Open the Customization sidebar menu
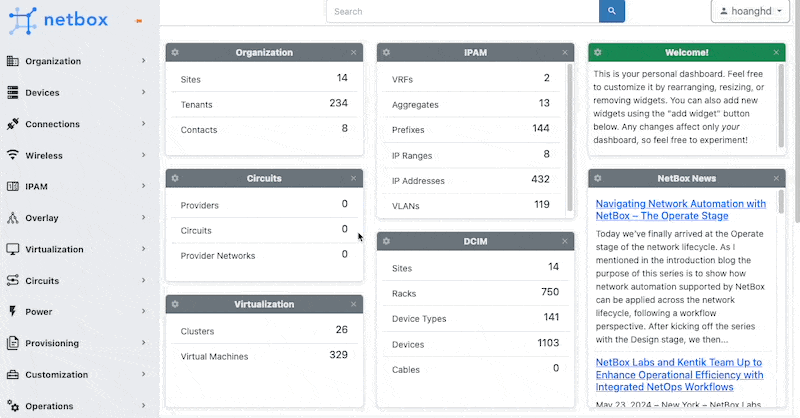800x418 pixels. click(x=77, y=375)
